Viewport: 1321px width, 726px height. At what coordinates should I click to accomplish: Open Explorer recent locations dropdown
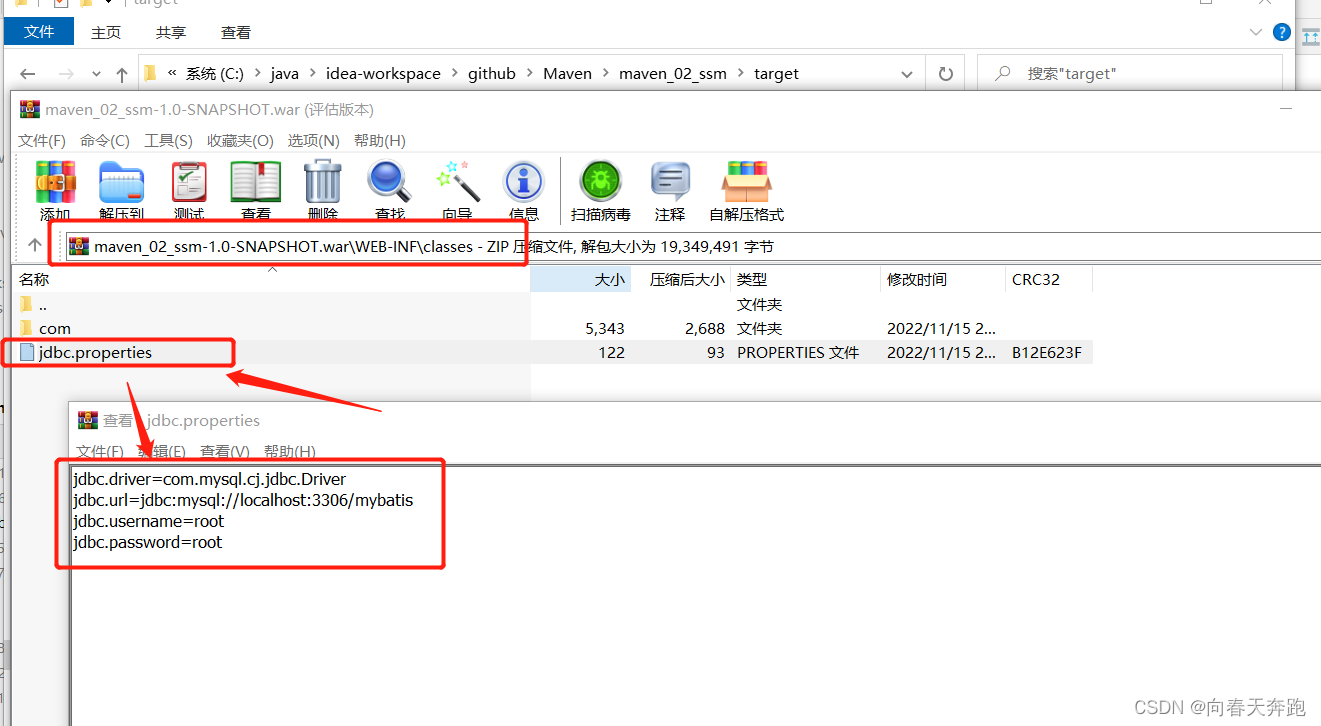[x=96, y=74]
